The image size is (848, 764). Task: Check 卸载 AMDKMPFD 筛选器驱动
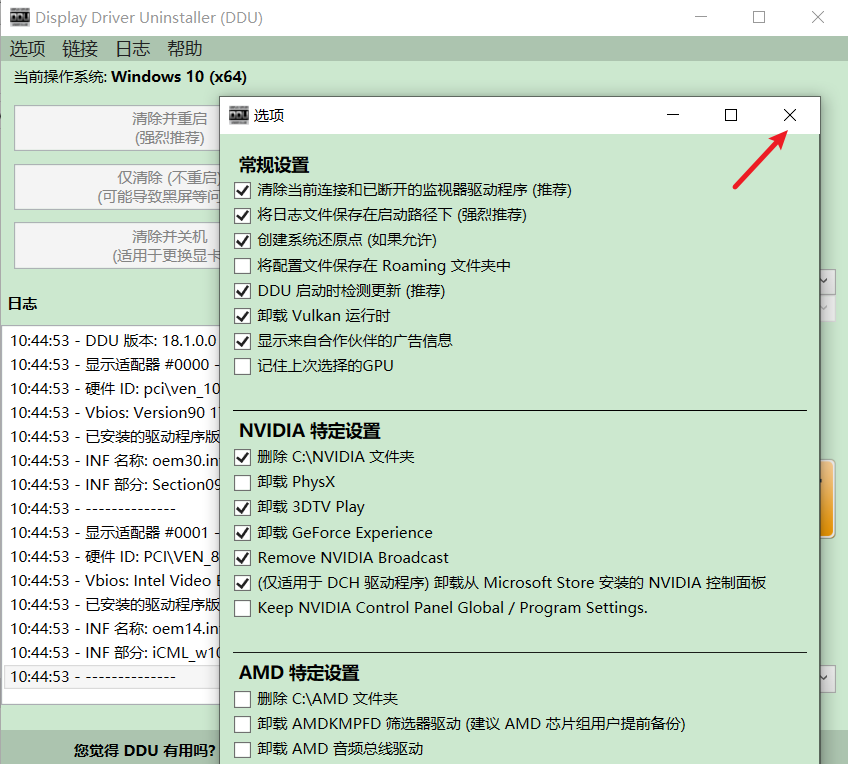coord(242,724)
